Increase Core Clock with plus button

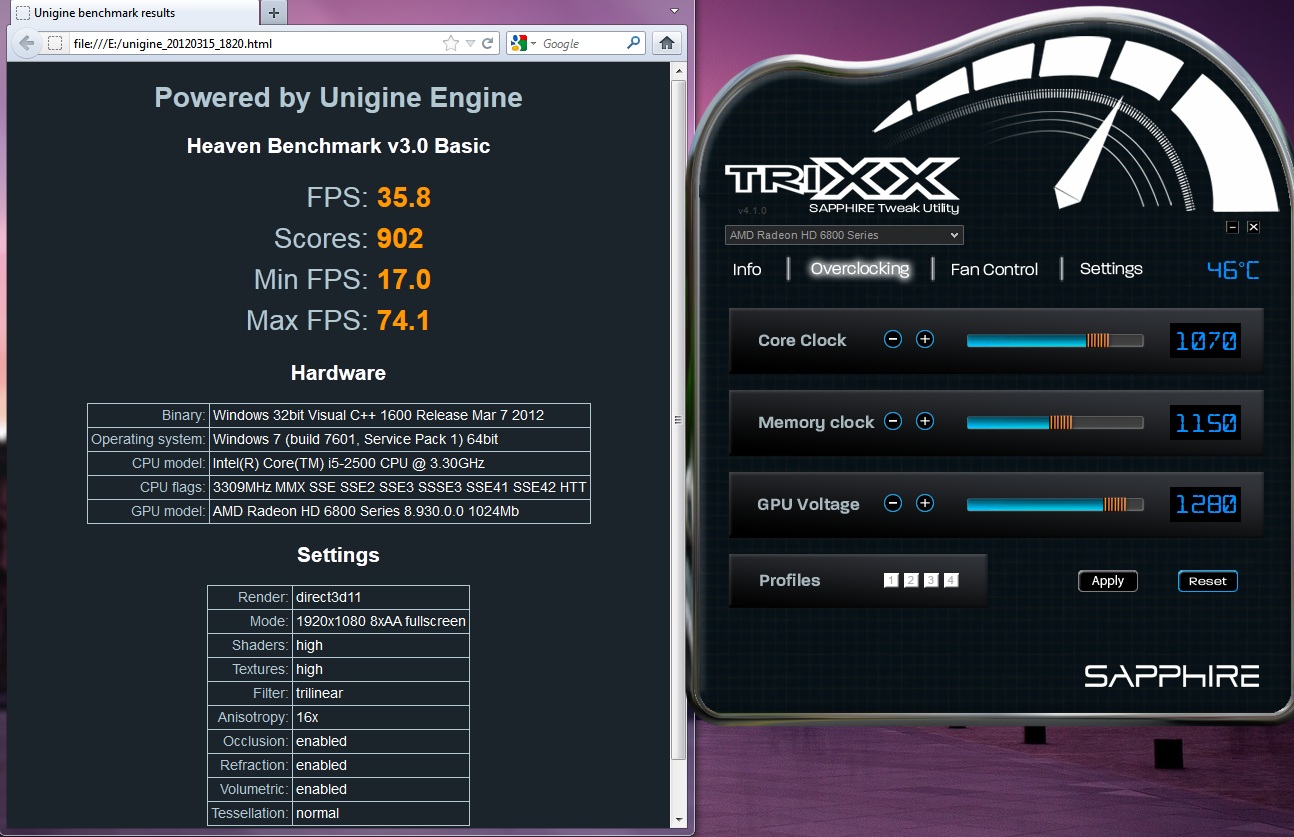925,339
